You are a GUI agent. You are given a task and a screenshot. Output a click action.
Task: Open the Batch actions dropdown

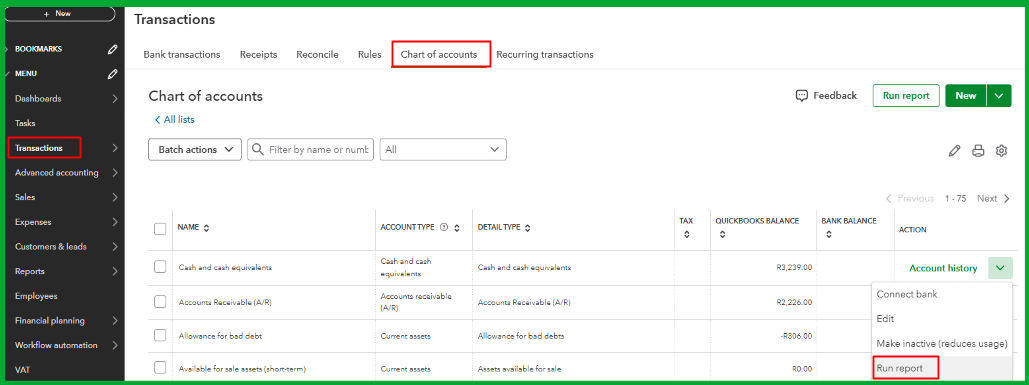pyautogui.click(x=195, y=150)
